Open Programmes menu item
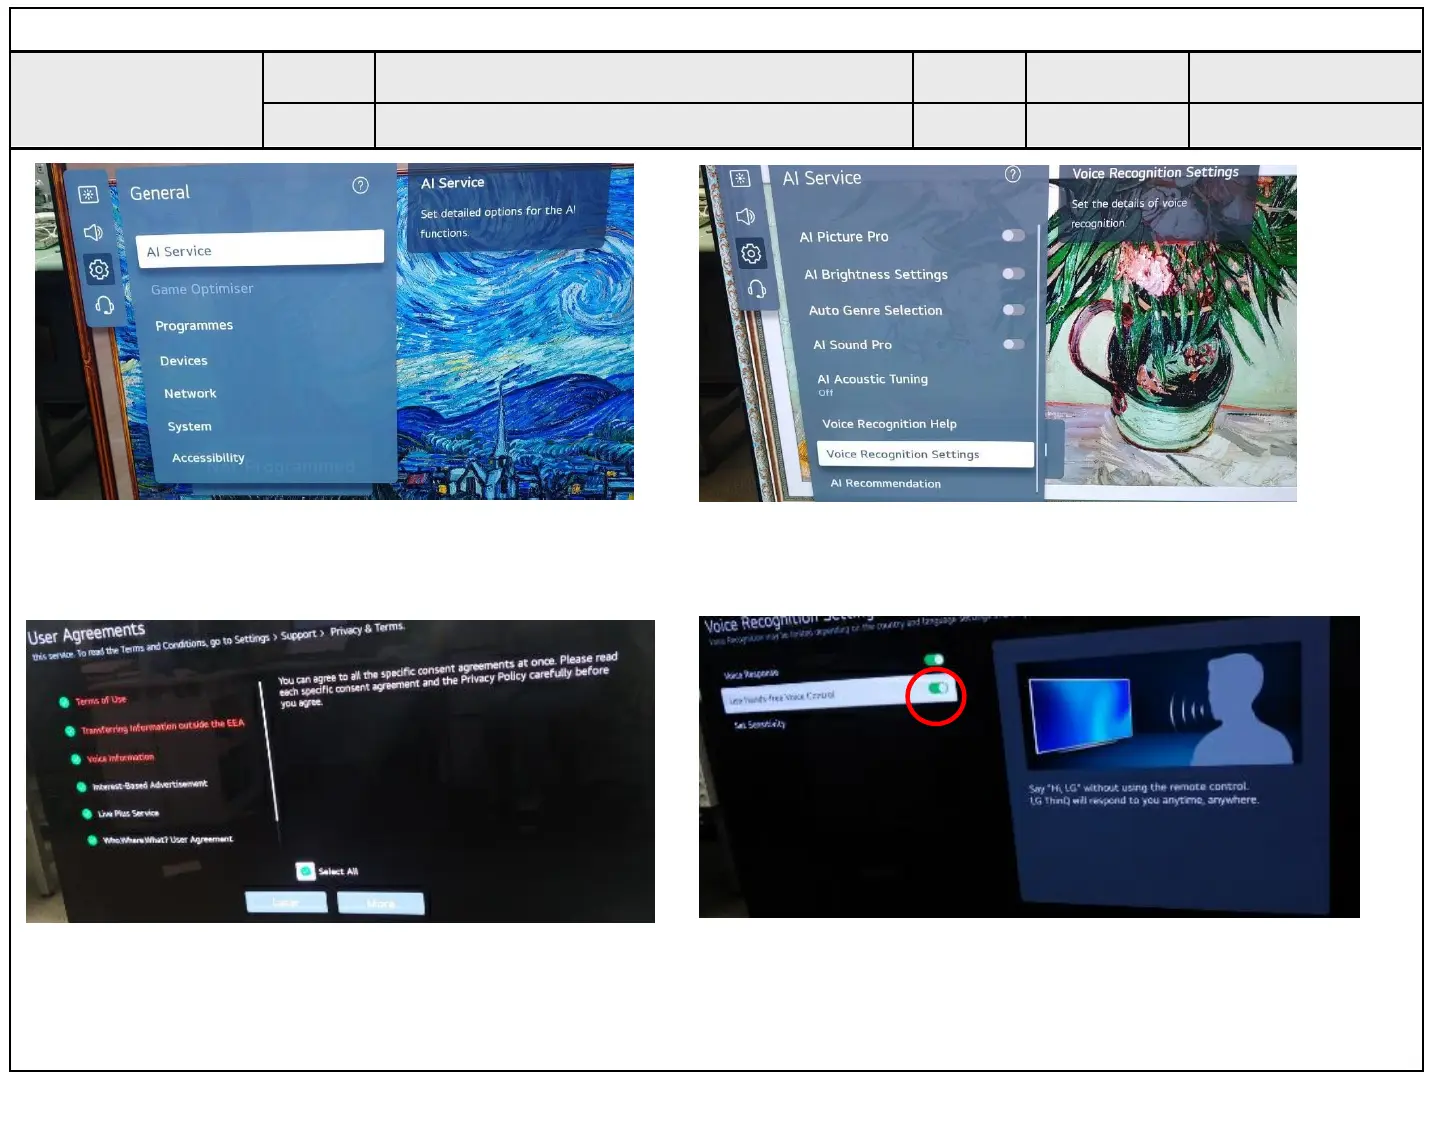 (194, 326)
